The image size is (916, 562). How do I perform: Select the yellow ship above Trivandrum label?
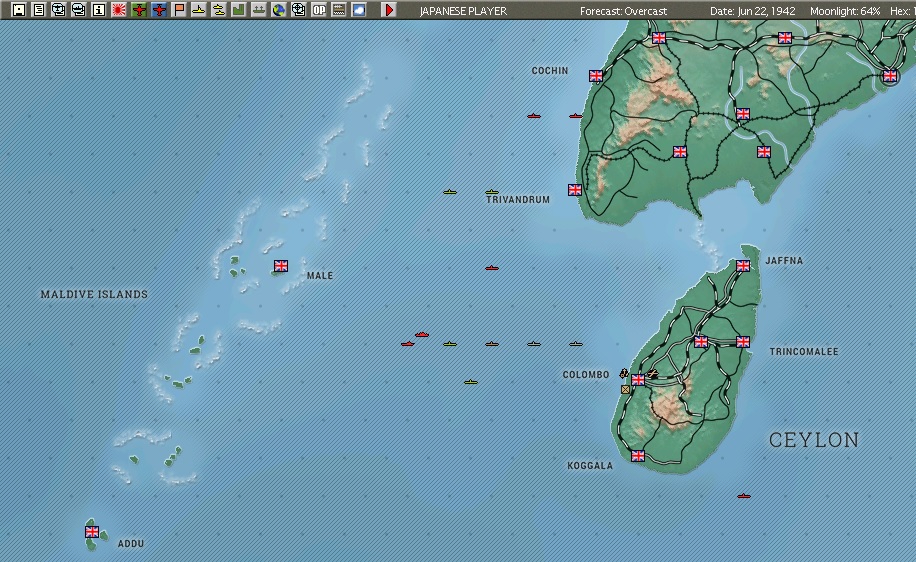click(x=492, y=192)
